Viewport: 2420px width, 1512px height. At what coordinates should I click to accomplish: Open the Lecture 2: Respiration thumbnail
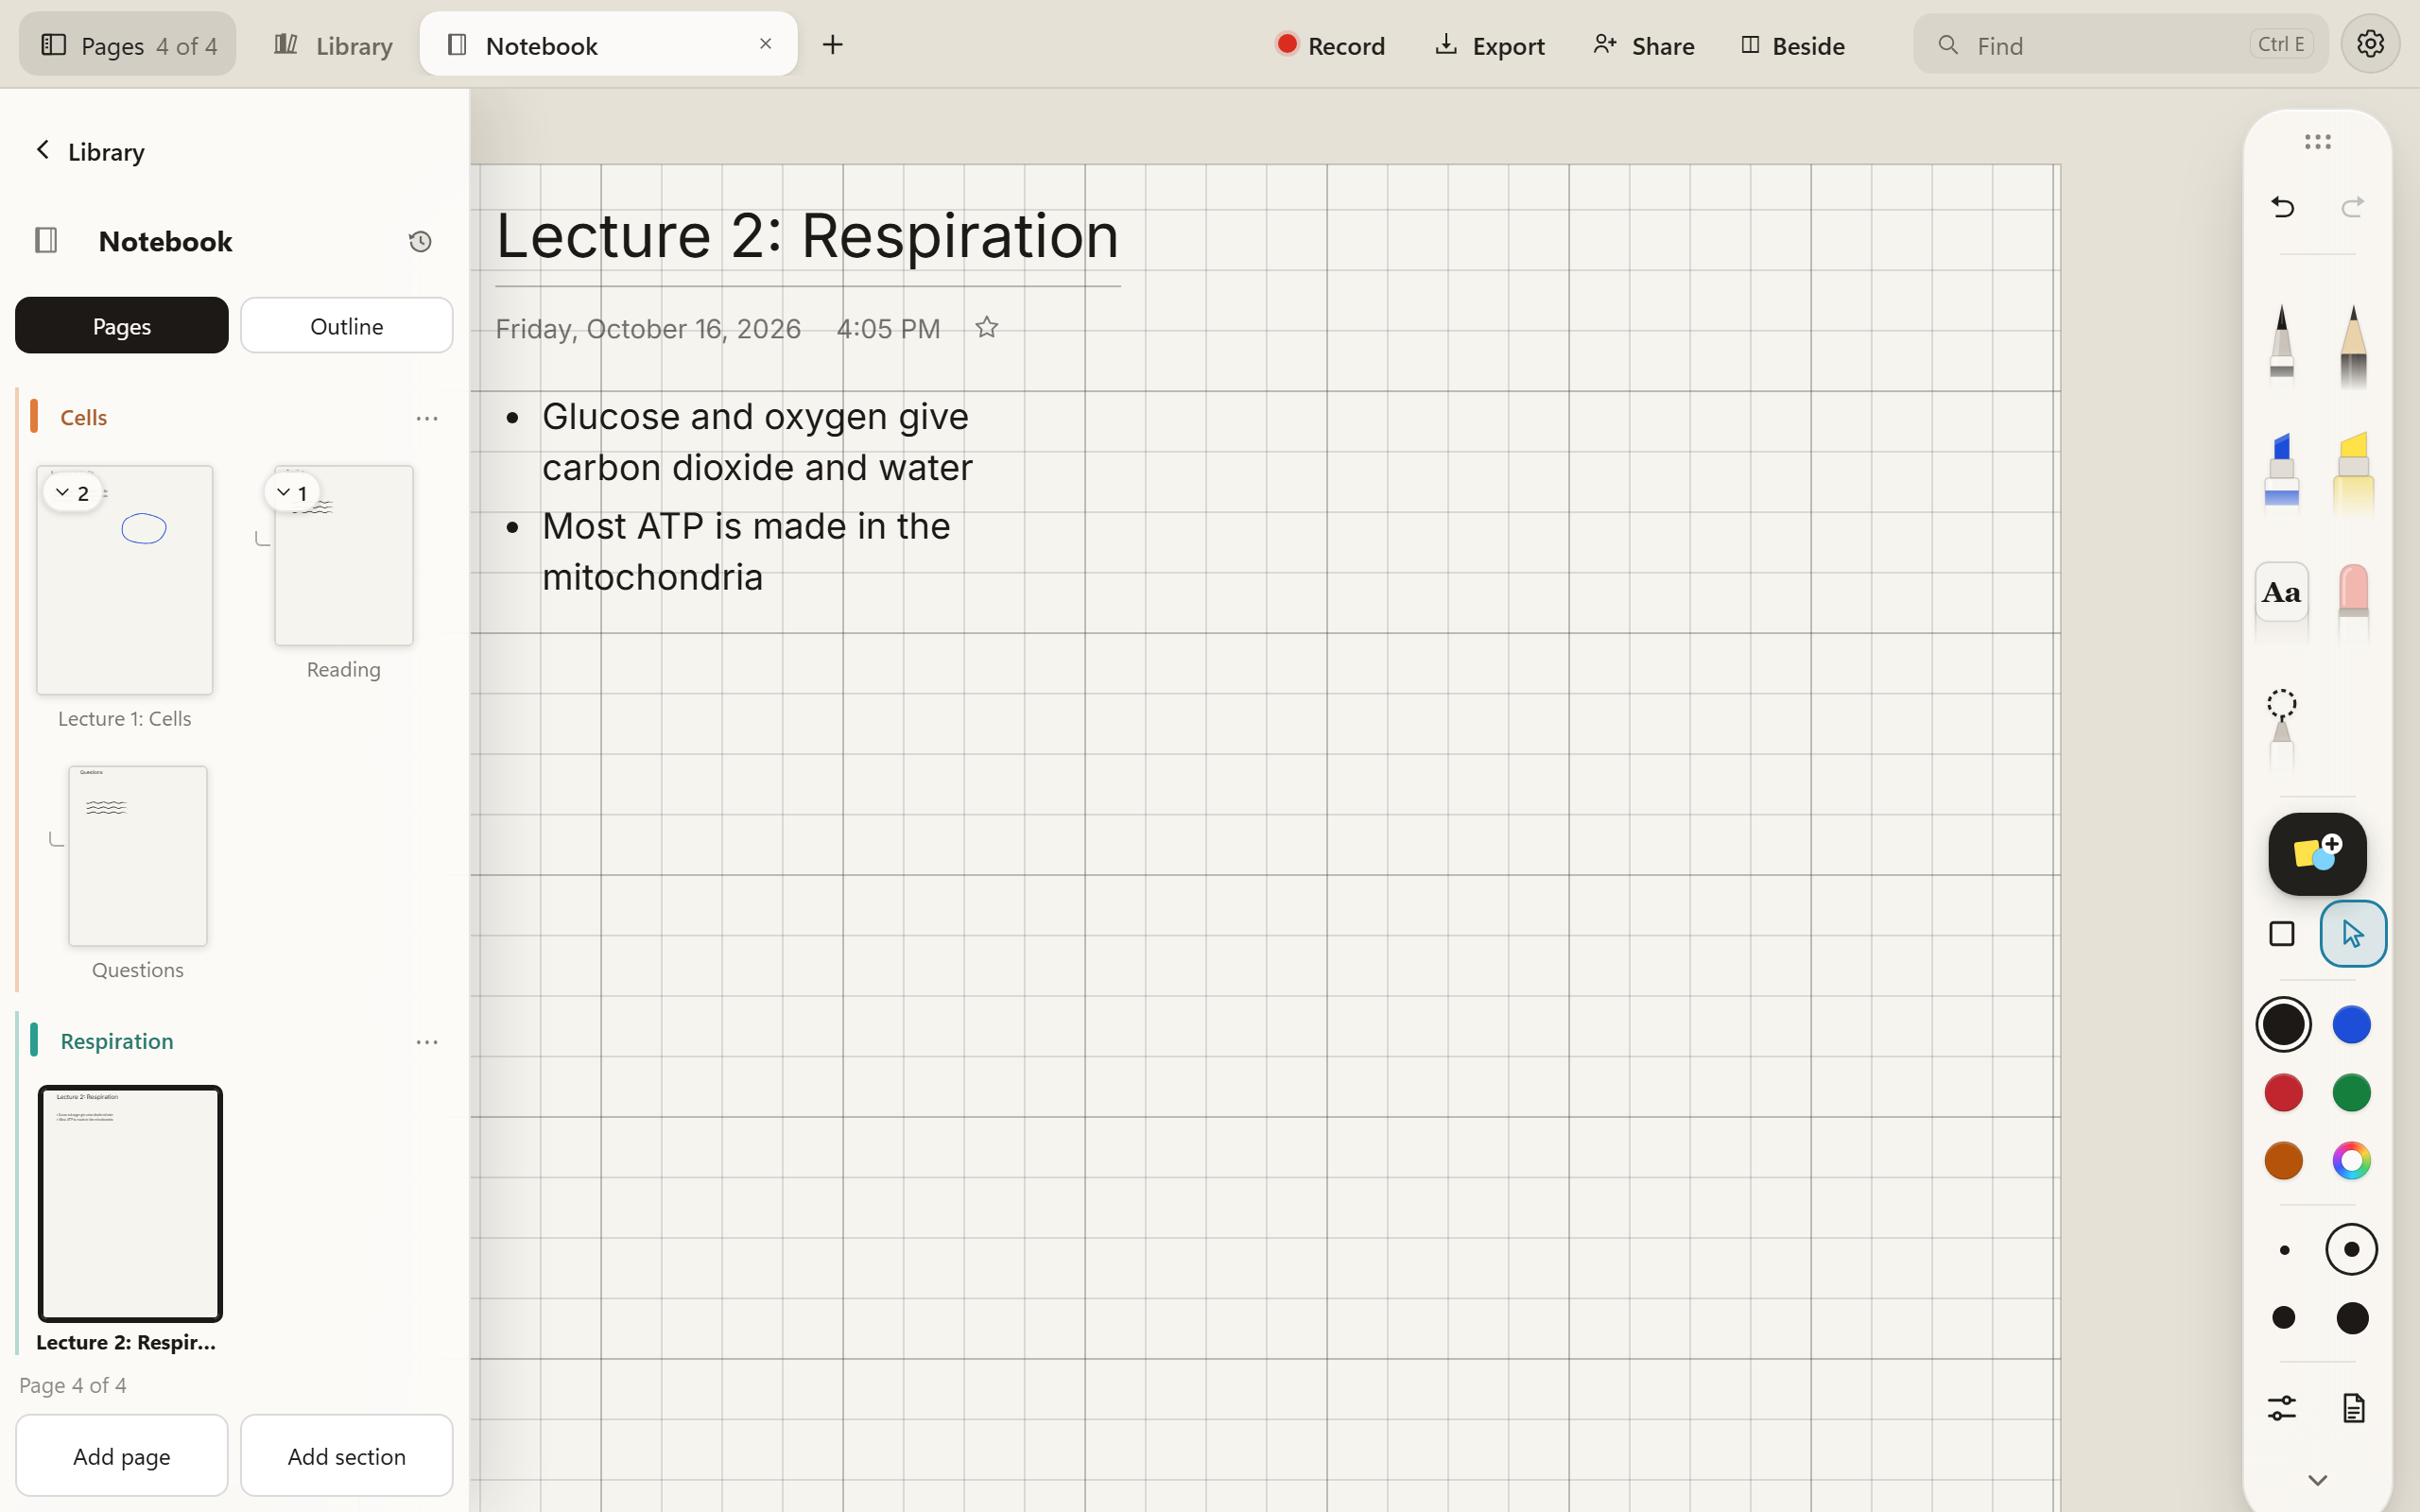pyautogui.click(x=130, y=1204)
